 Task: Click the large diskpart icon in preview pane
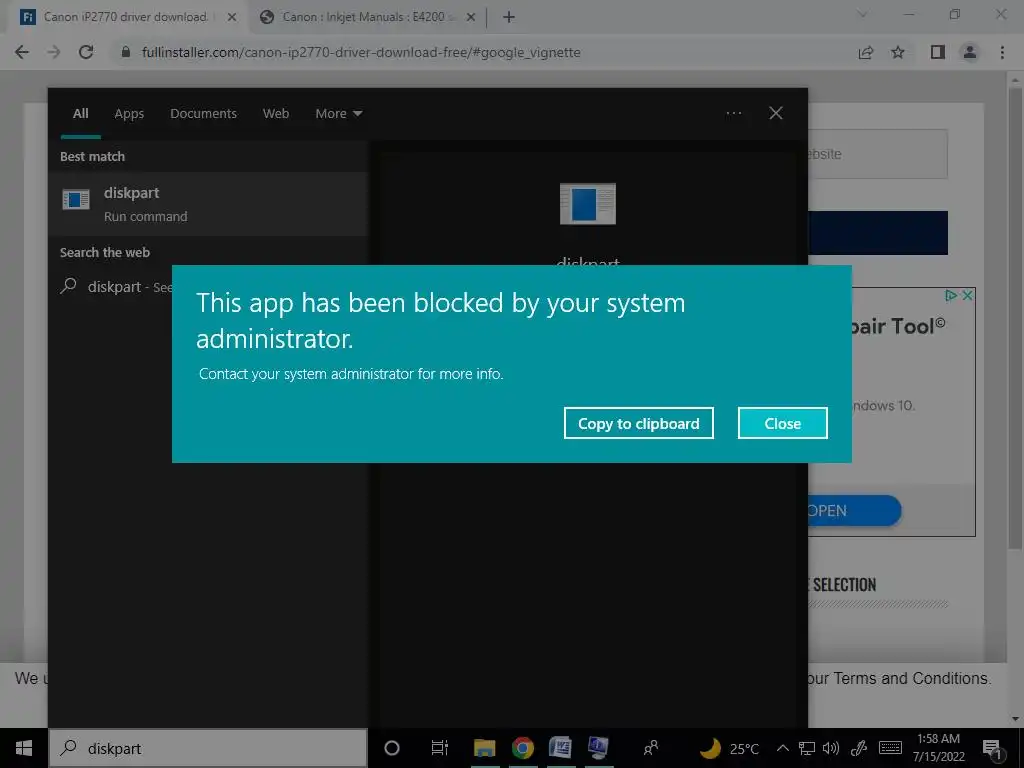click(x=588, y=204)
